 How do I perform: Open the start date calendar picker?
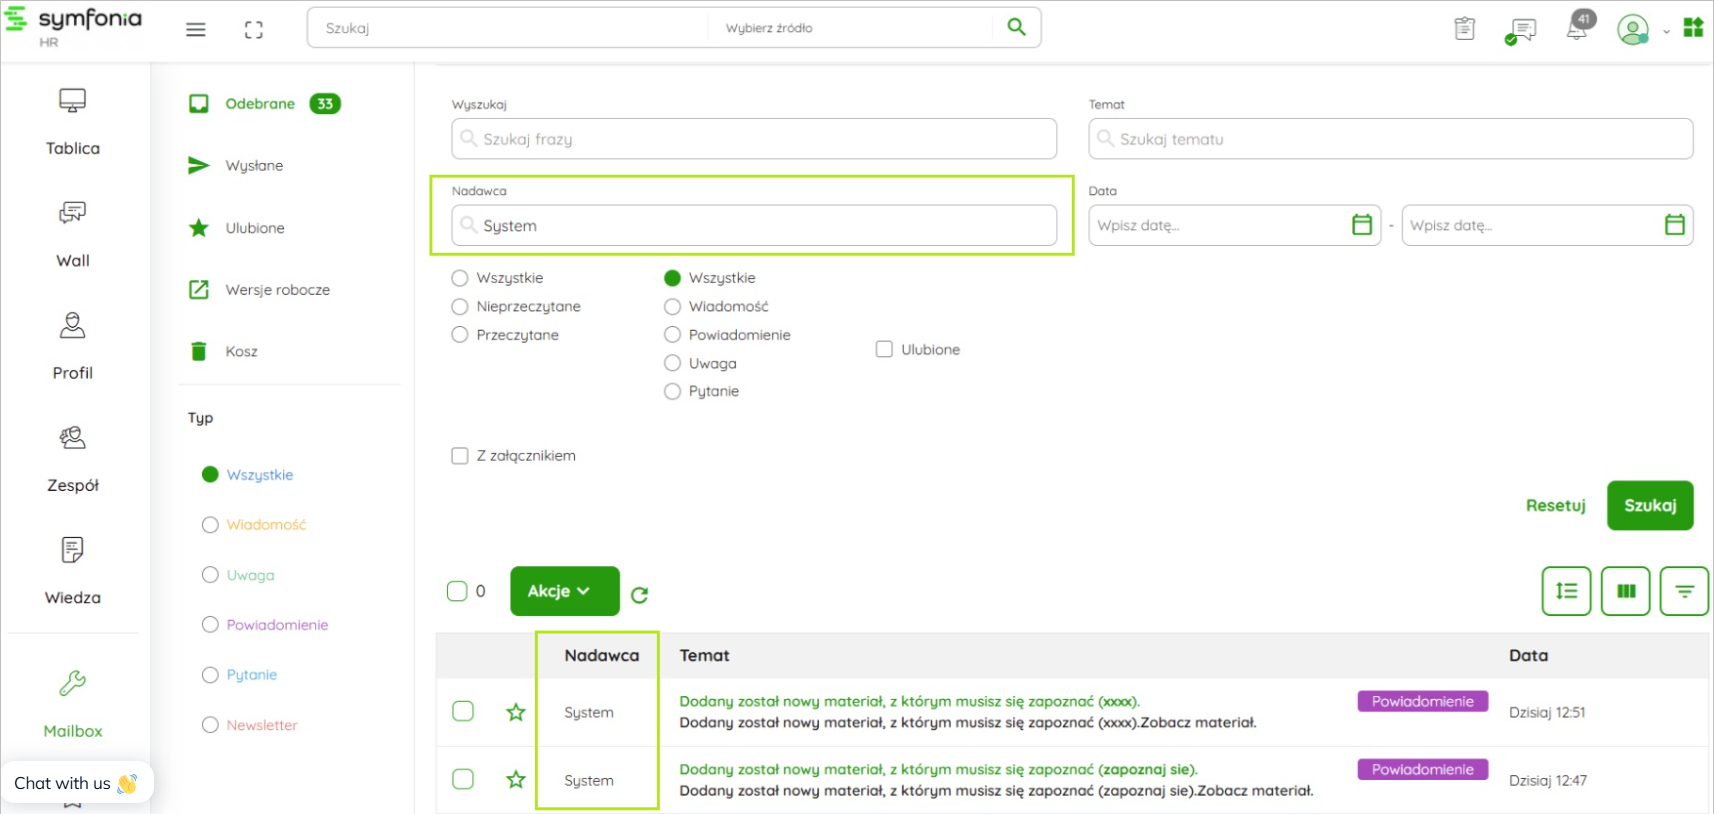(x=1361, y=225)
